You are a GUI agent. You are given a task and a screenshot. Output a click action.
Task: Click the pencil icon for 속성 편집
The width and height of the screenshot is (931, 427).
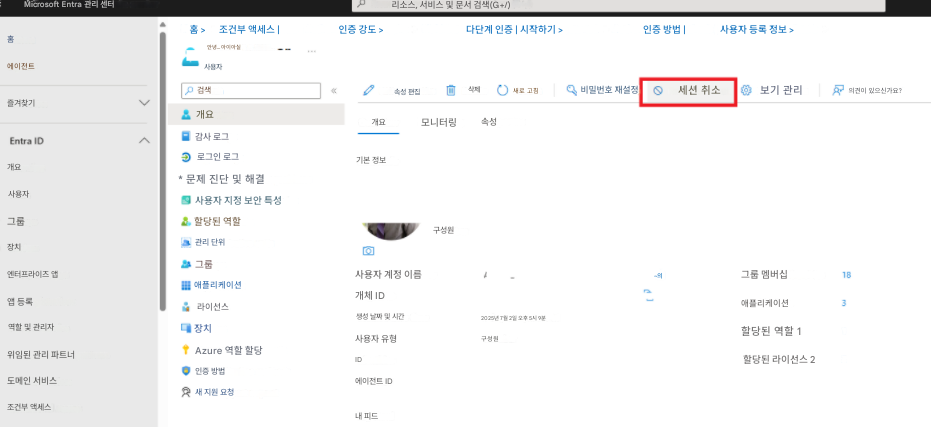(369, 90)
